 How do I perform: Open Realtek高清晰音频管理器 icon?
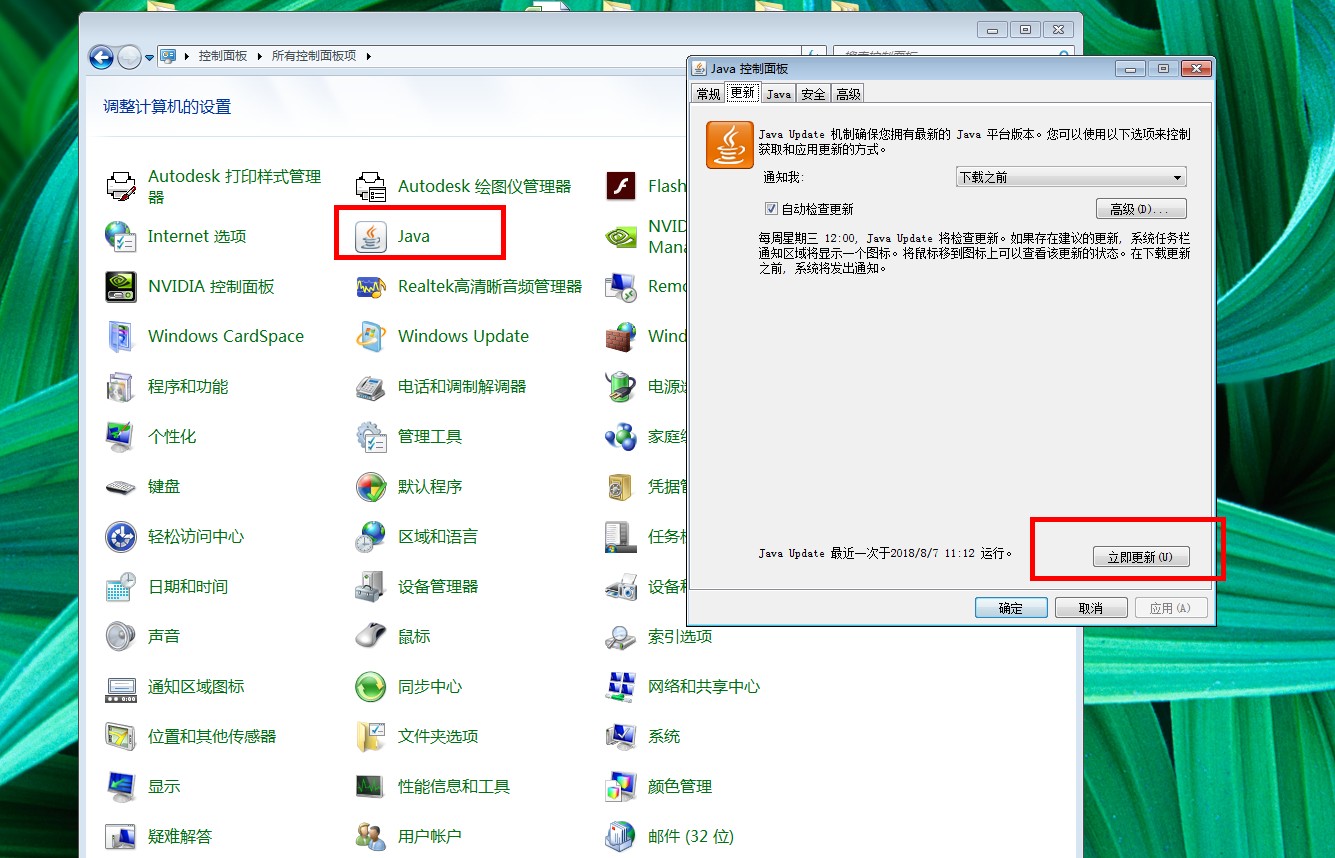tap(371, 286)
